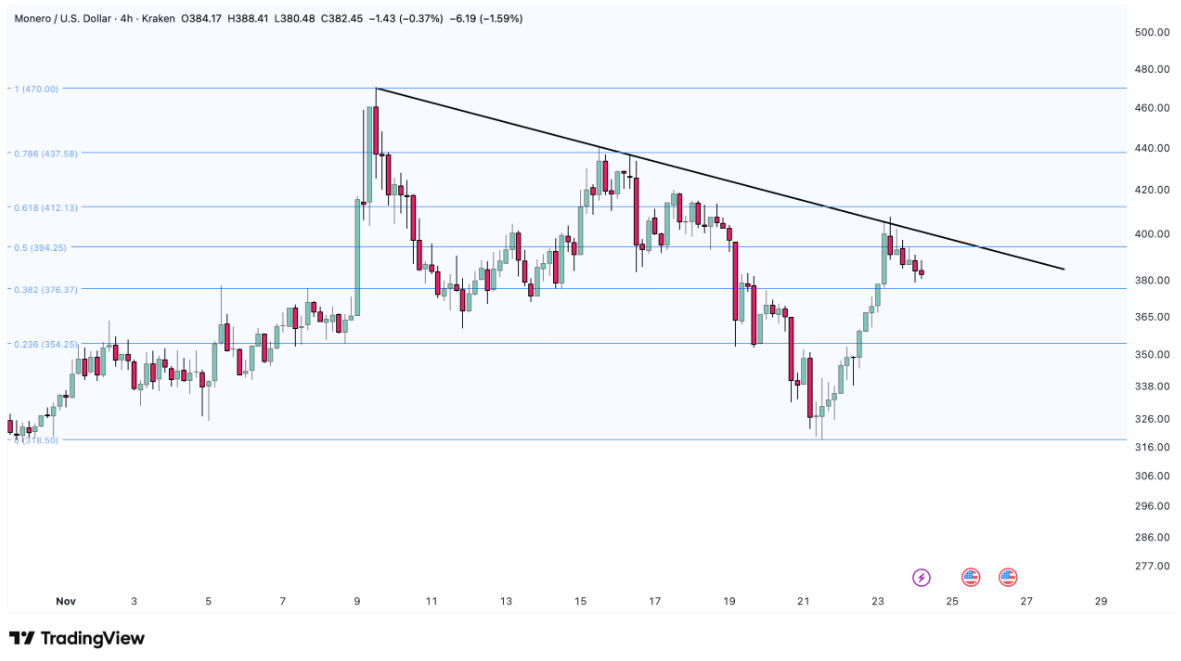This screenshot has width=1181, height=661.
Task: Select the 0.5 (394.25) Fibonacci level label
Action: click(x=42, y=247)
